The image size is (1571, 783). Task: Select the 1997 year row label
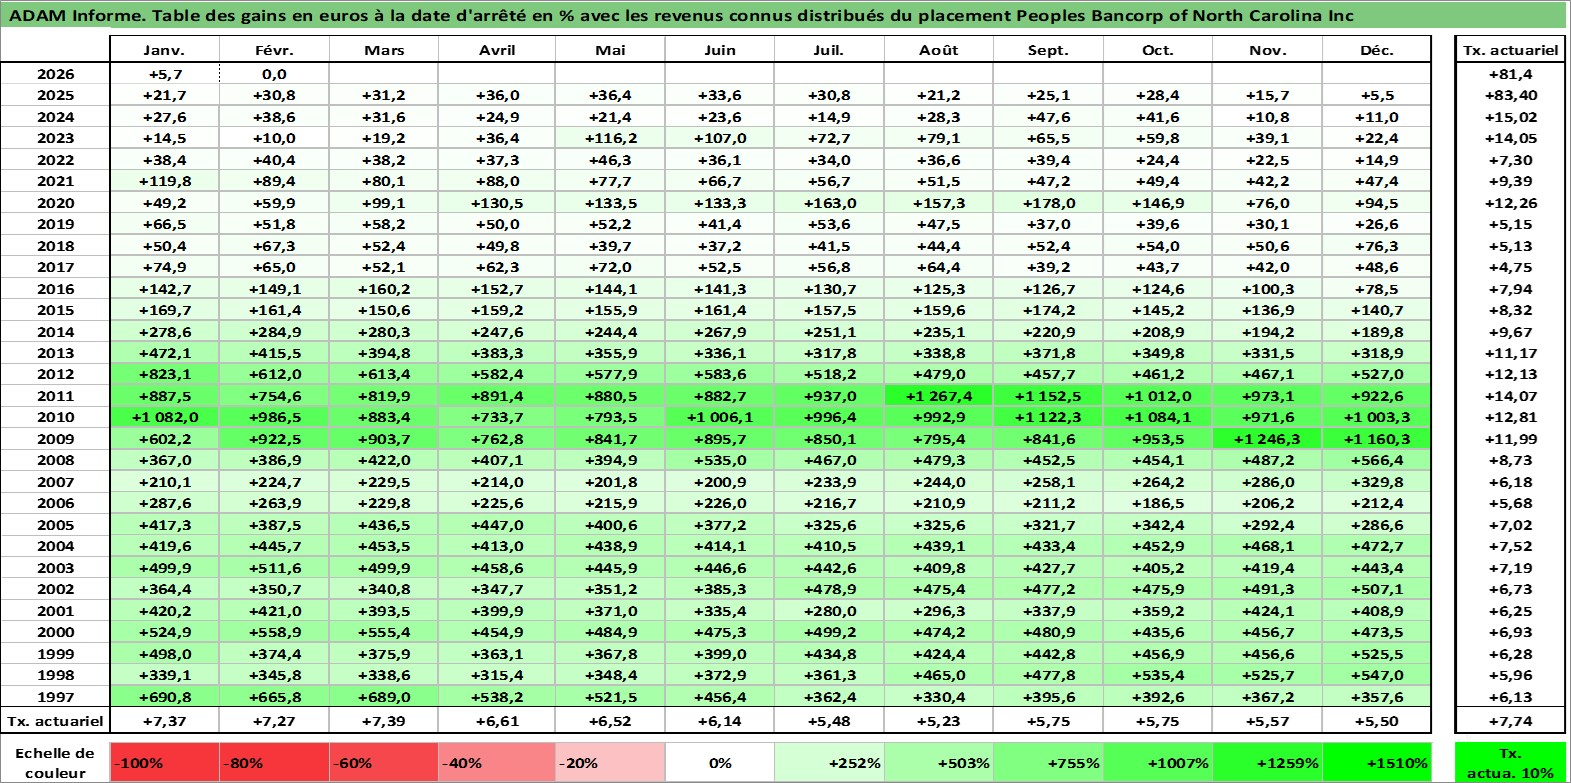[x=55, y=697]
